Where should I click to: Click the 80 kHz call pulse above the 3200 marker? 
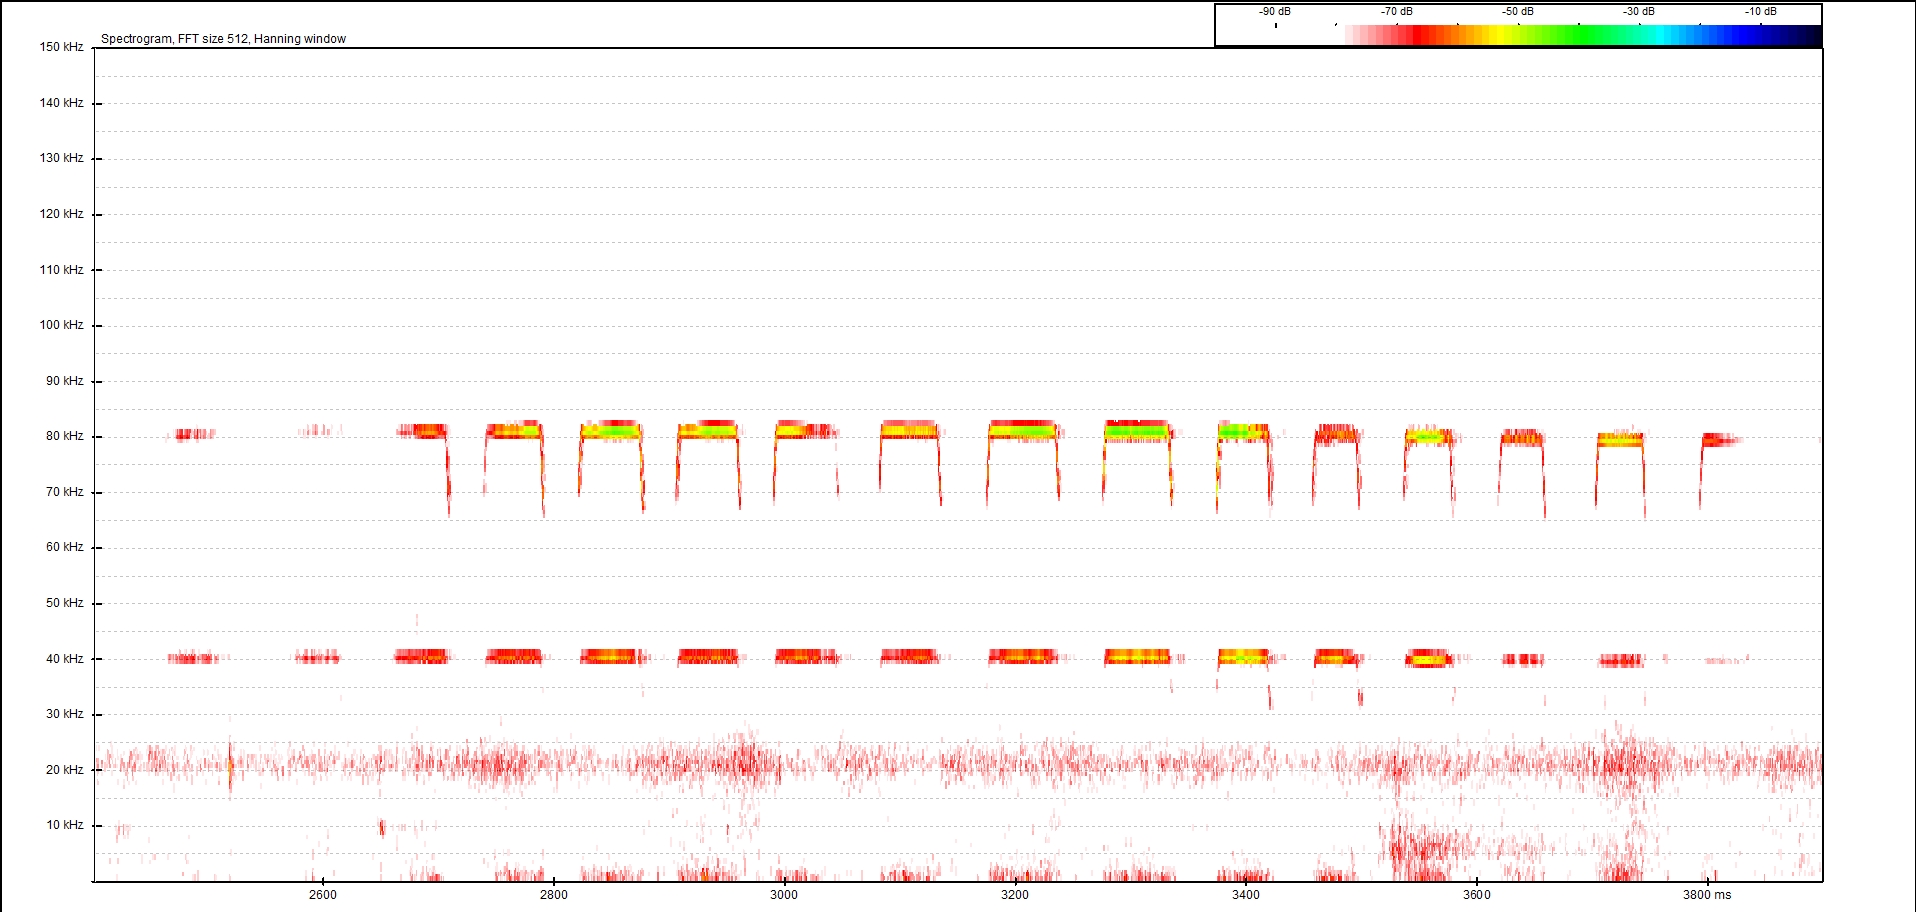click(1022, 431)
